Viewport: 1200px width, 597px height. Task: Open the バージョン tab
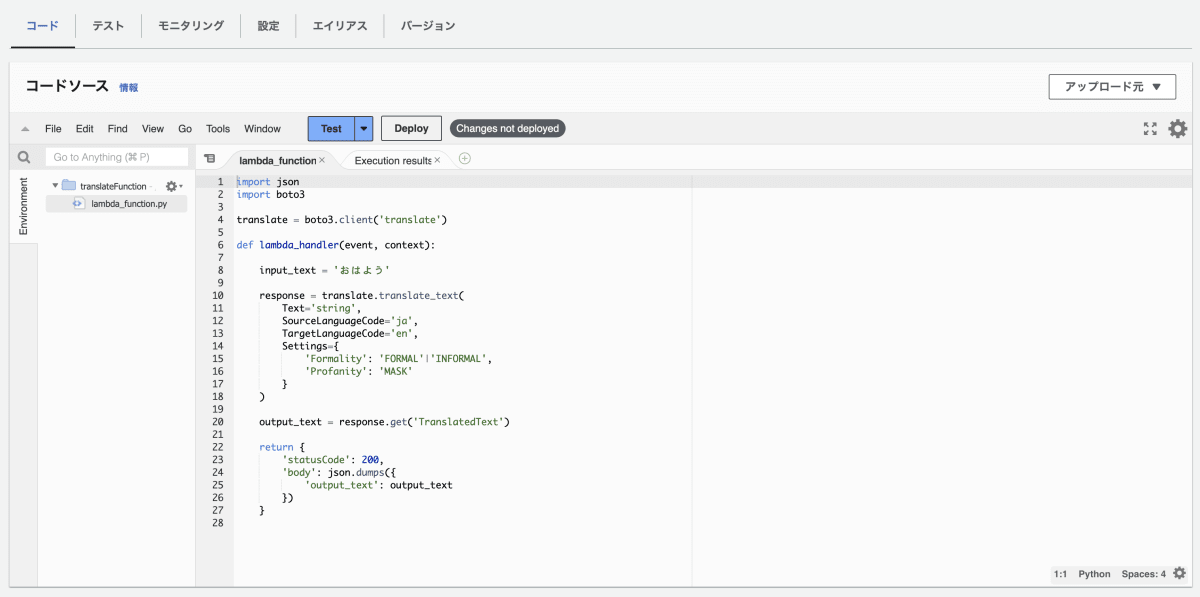[x=428, y=26]
